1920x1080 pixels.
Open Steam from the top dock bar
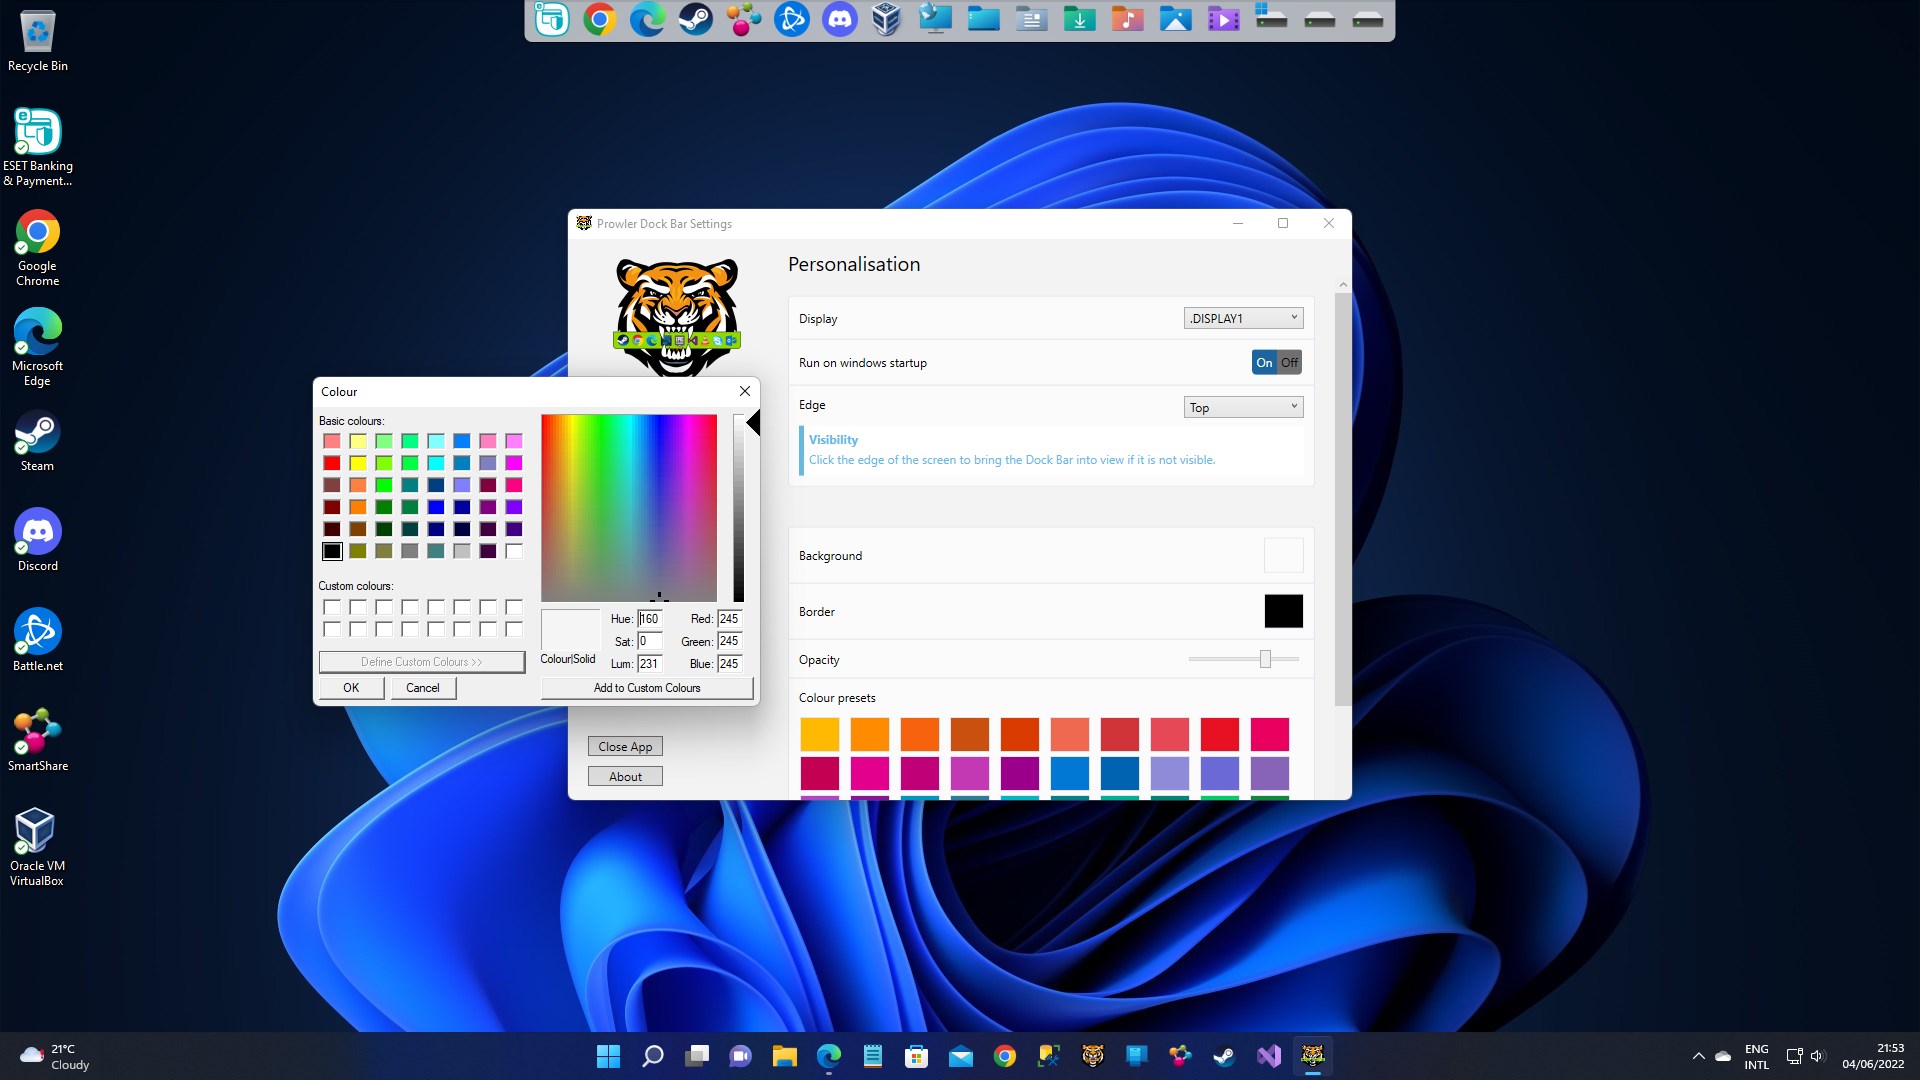695,19
